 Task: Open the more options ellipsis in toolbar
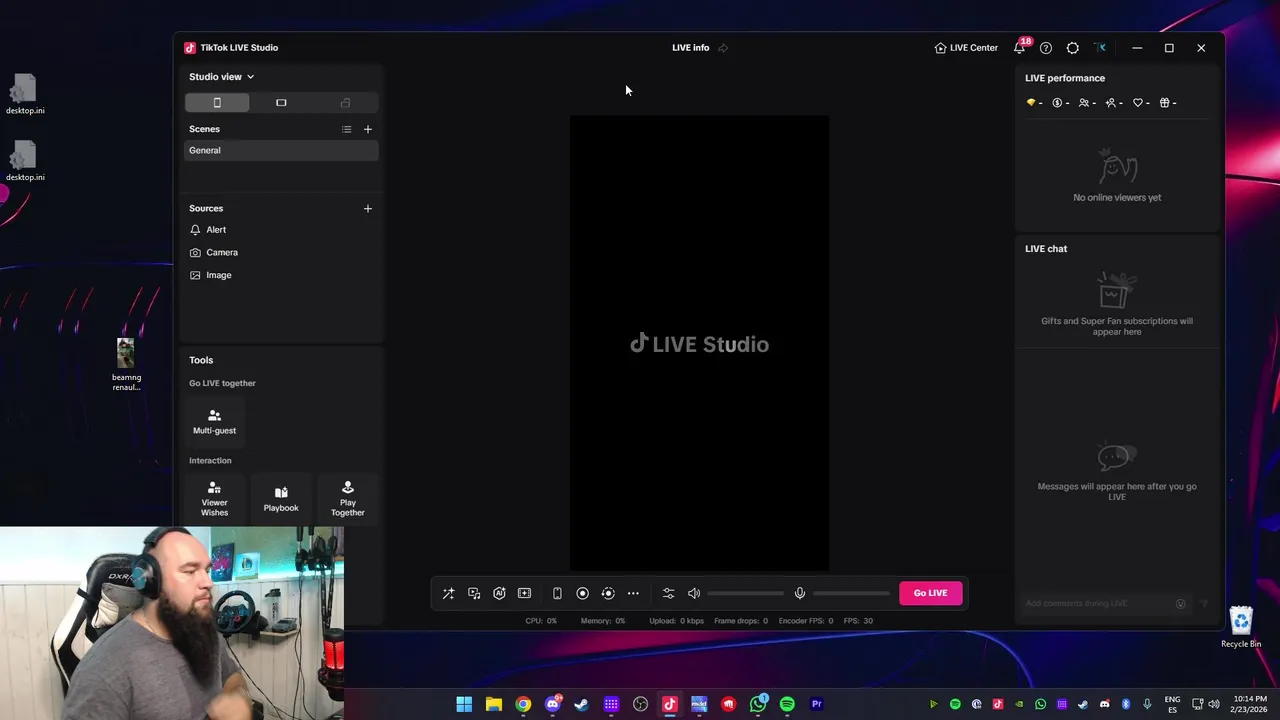tap(633, 593)
